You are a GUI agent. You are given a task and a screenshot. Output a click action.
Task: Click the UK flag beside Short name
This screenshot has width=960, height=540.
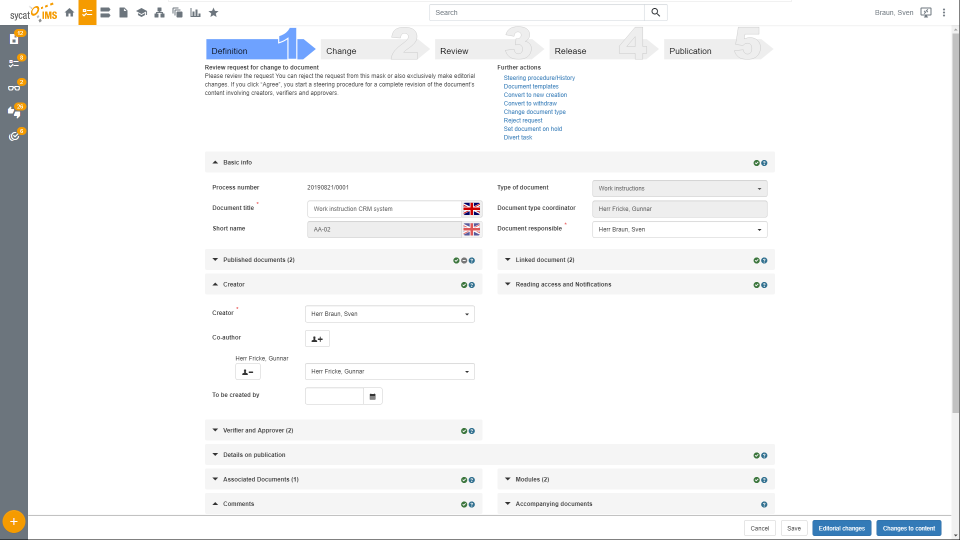pos(471,230)
